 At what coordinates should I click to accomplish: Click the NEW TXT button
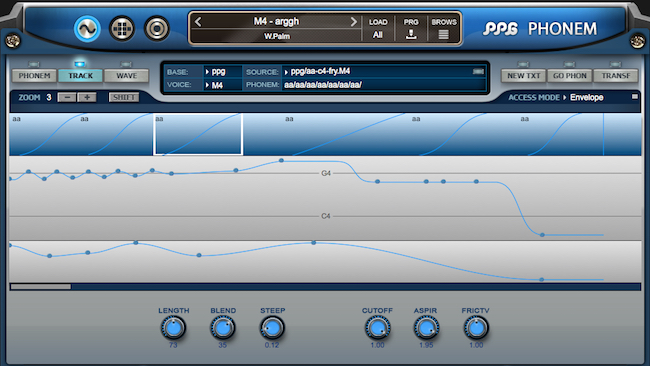pos(524,76)
